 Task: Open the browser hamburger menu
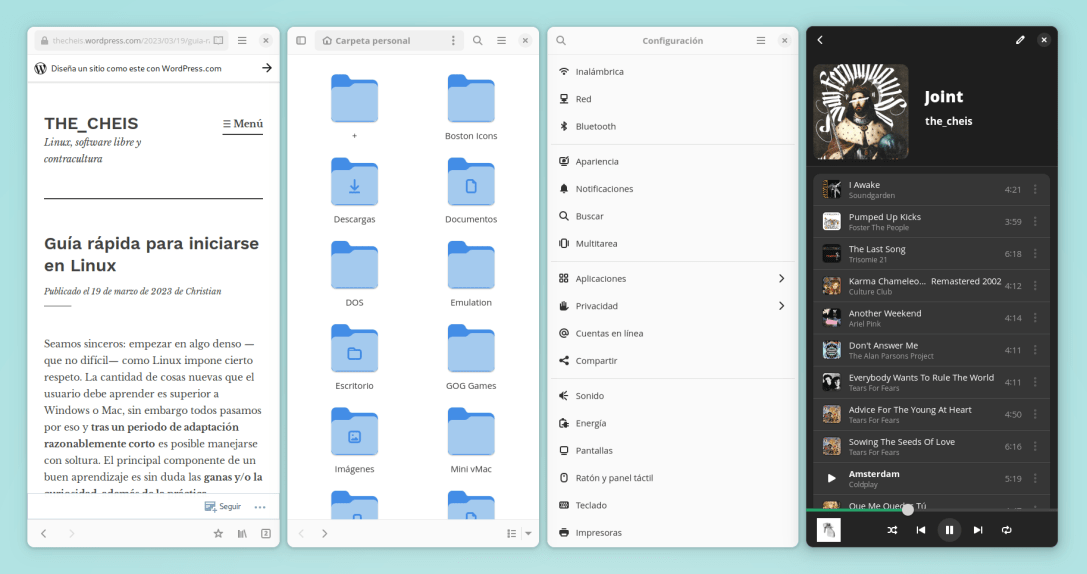[x=242, y=40]
